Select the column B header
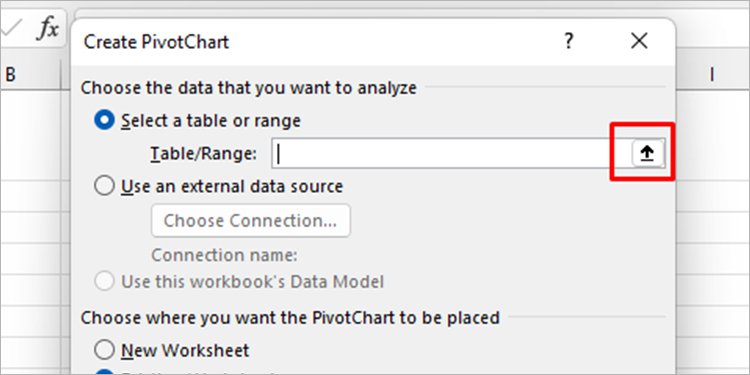Screen dimensions: 750x375 pos(31,75)
